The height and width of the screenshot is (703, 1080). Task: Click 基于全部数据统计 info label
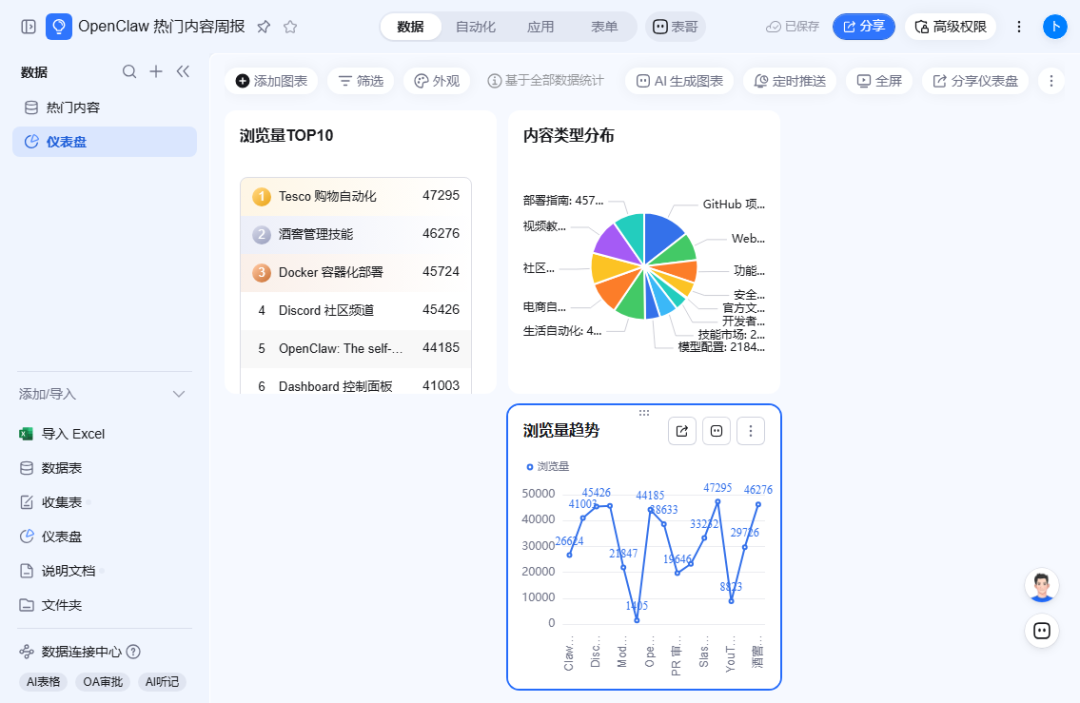click(545, 81)
